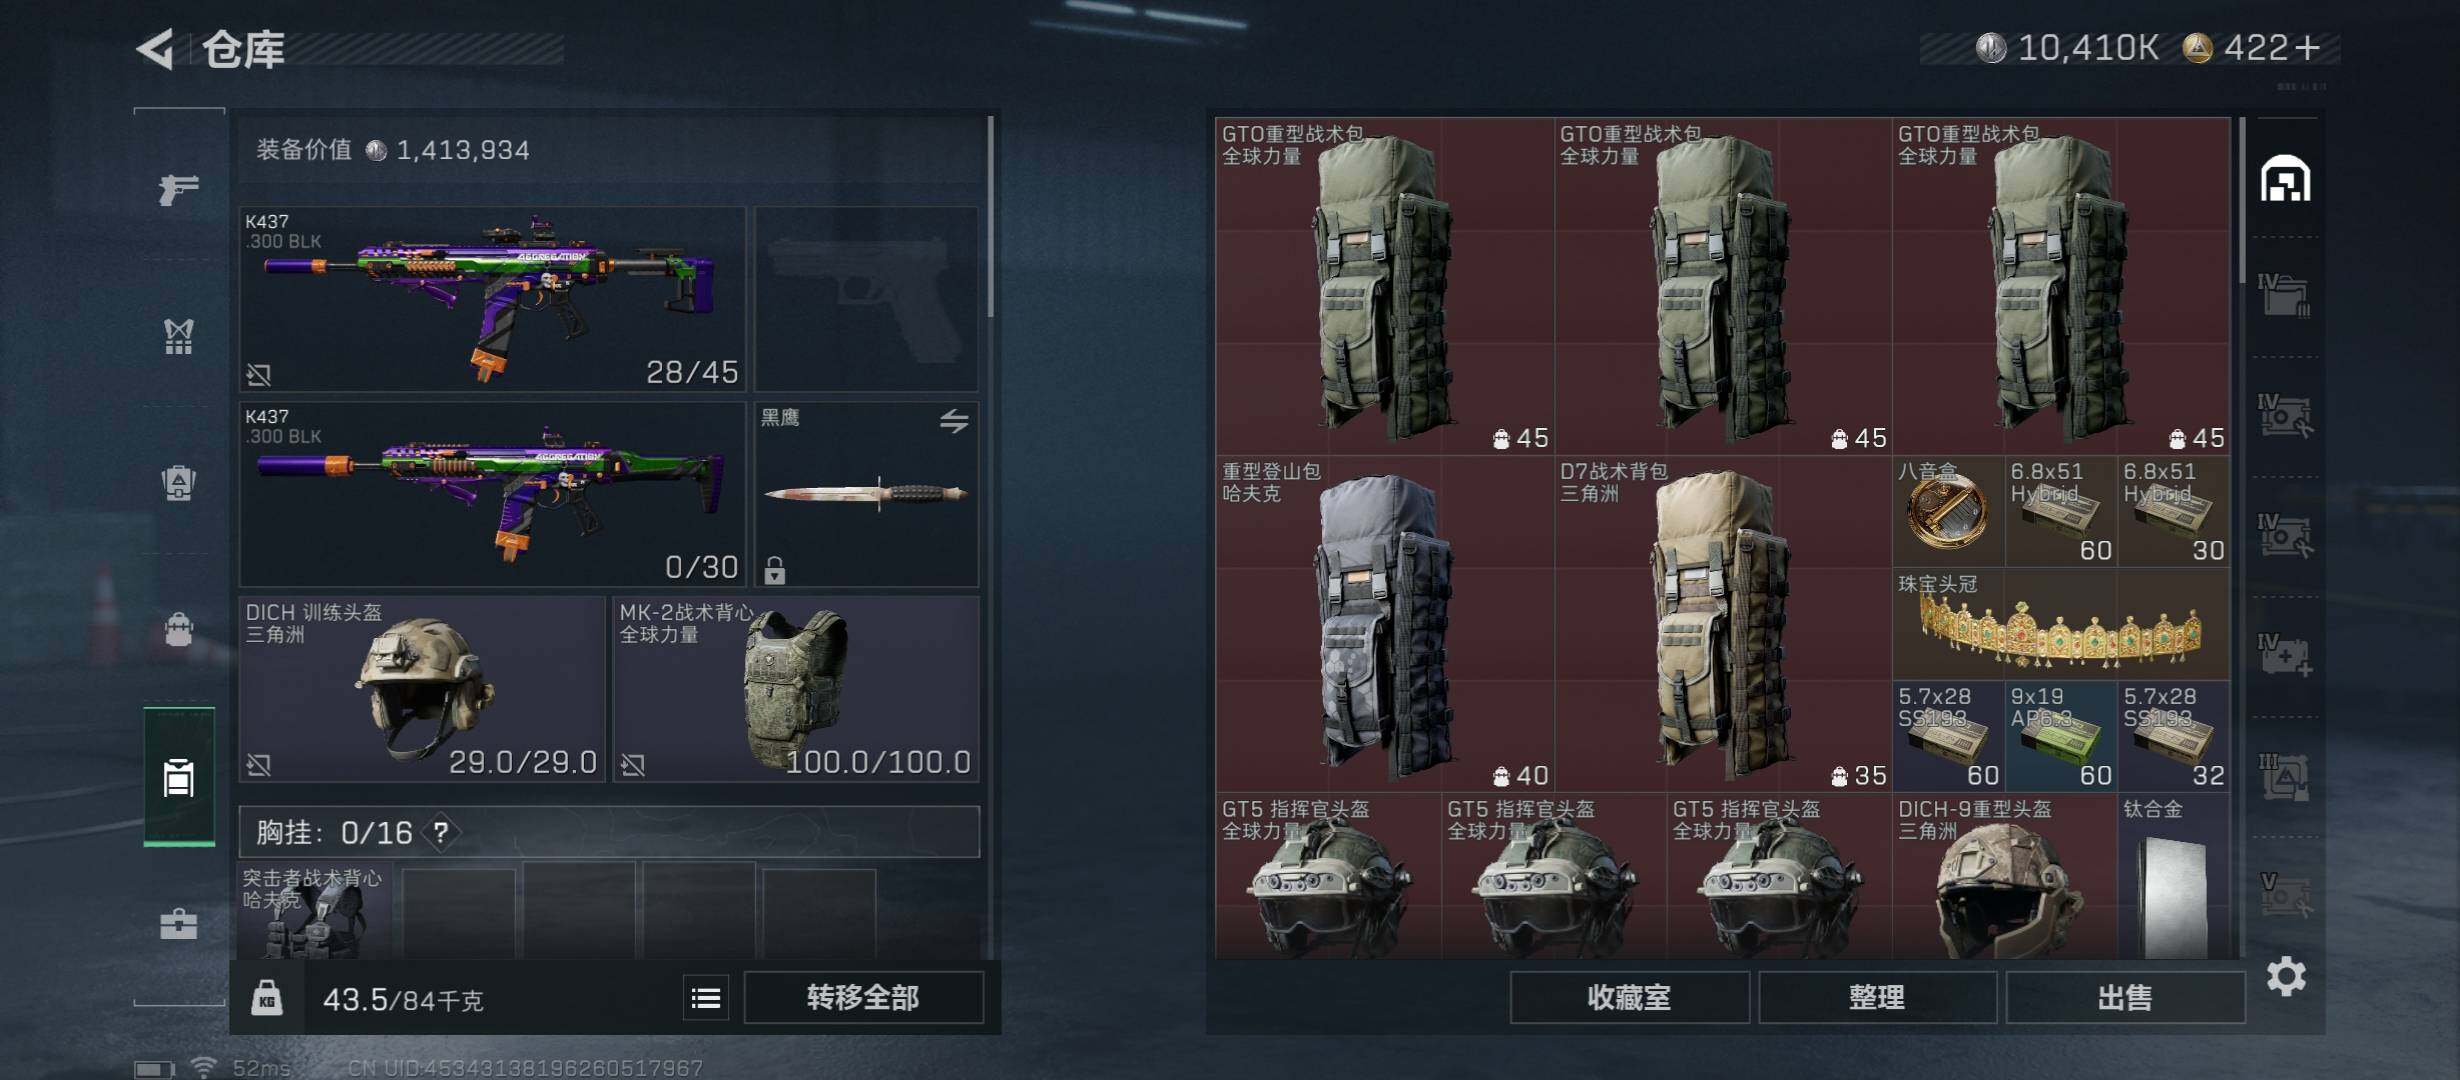Select the 珠宝头冠 jeweled crown item
The image size is (2460, 1080).
point(2061,624)
